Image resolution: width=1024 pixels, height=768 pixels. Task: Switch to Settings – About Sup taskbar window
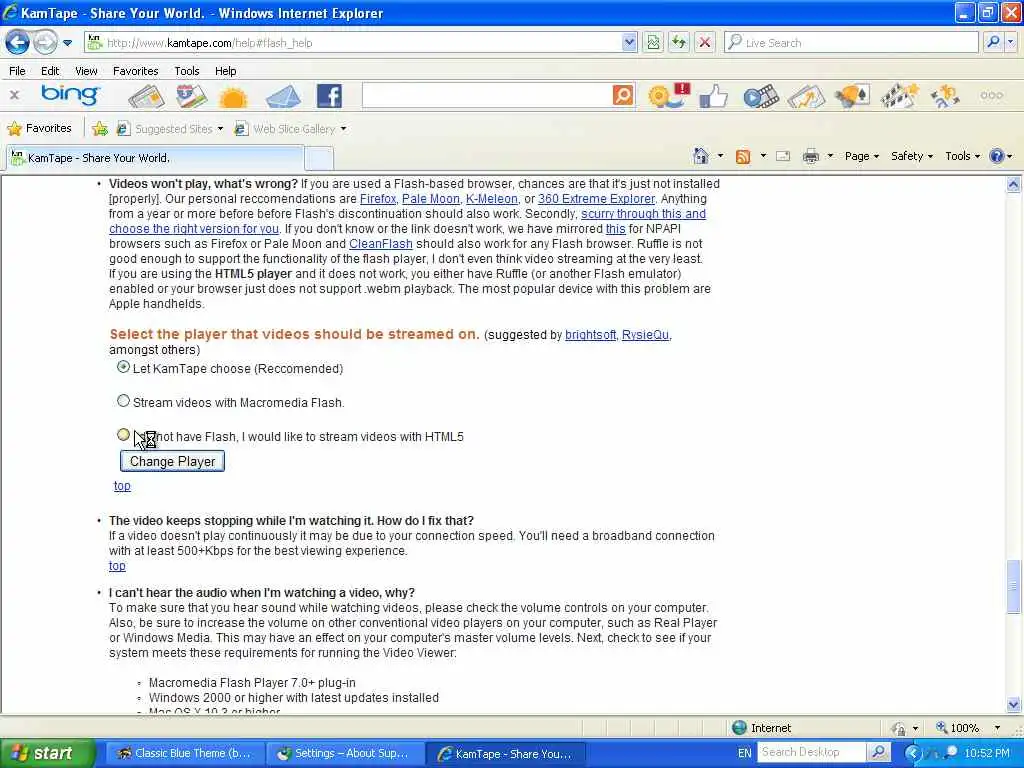(x=344, y=753)
